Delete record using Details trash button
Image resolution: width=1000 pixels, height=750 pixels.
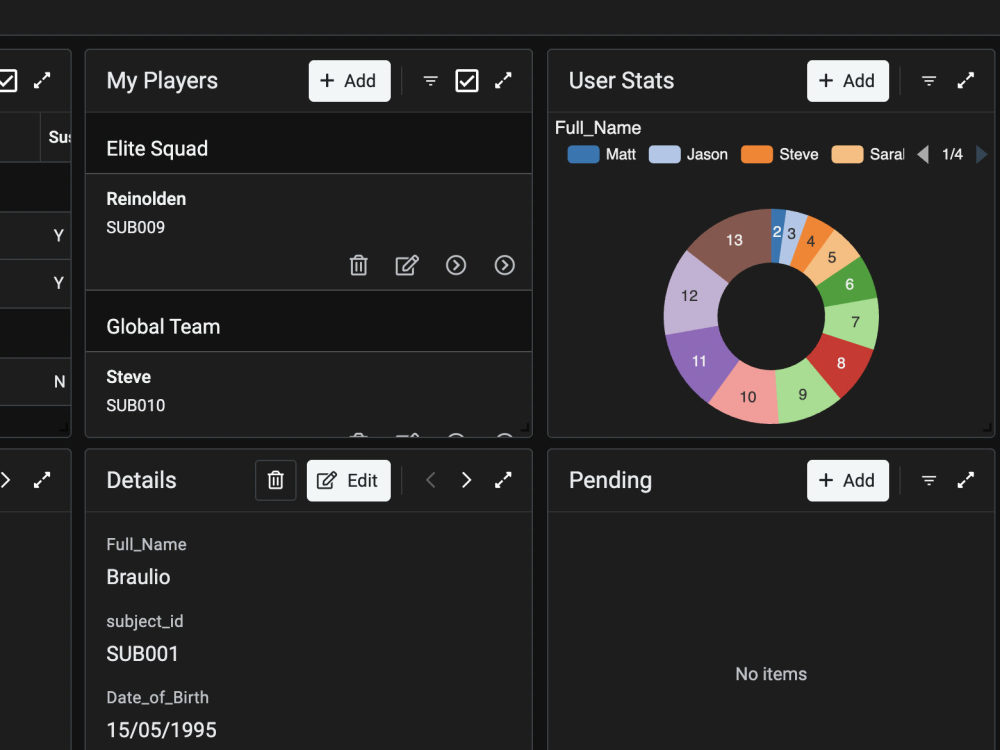tap(276, 480)
